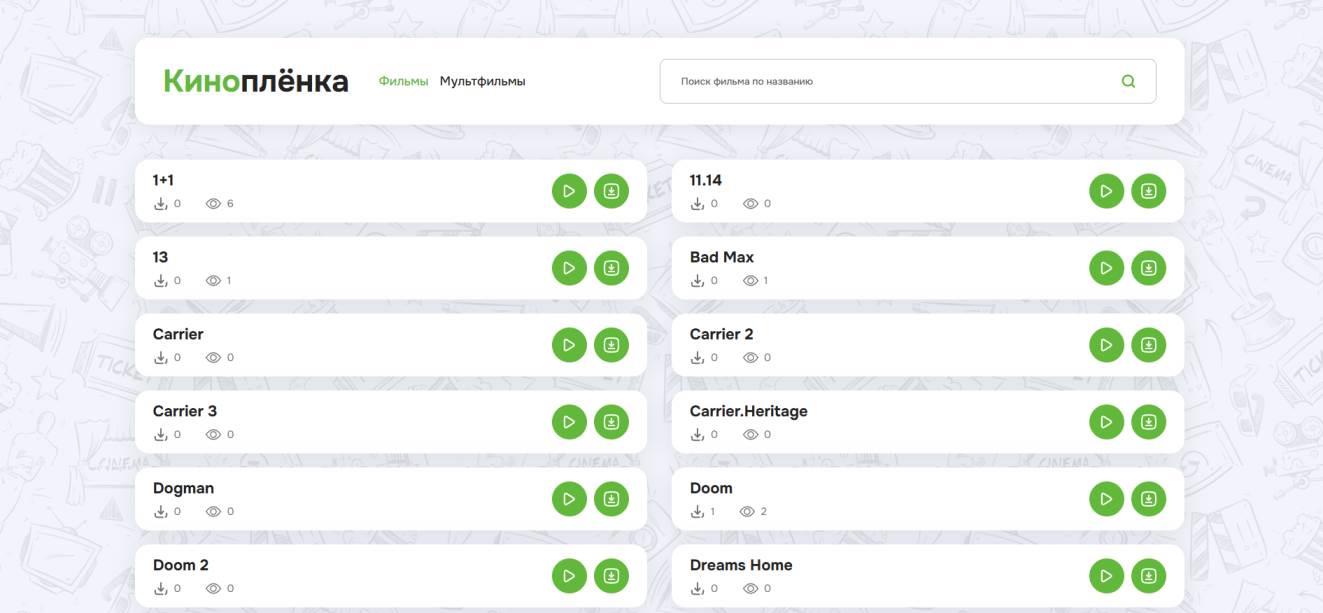The height and width of the screenshot is (613, 1323).
Task: Download the Bad Max film
Action: coord(1148,268)
